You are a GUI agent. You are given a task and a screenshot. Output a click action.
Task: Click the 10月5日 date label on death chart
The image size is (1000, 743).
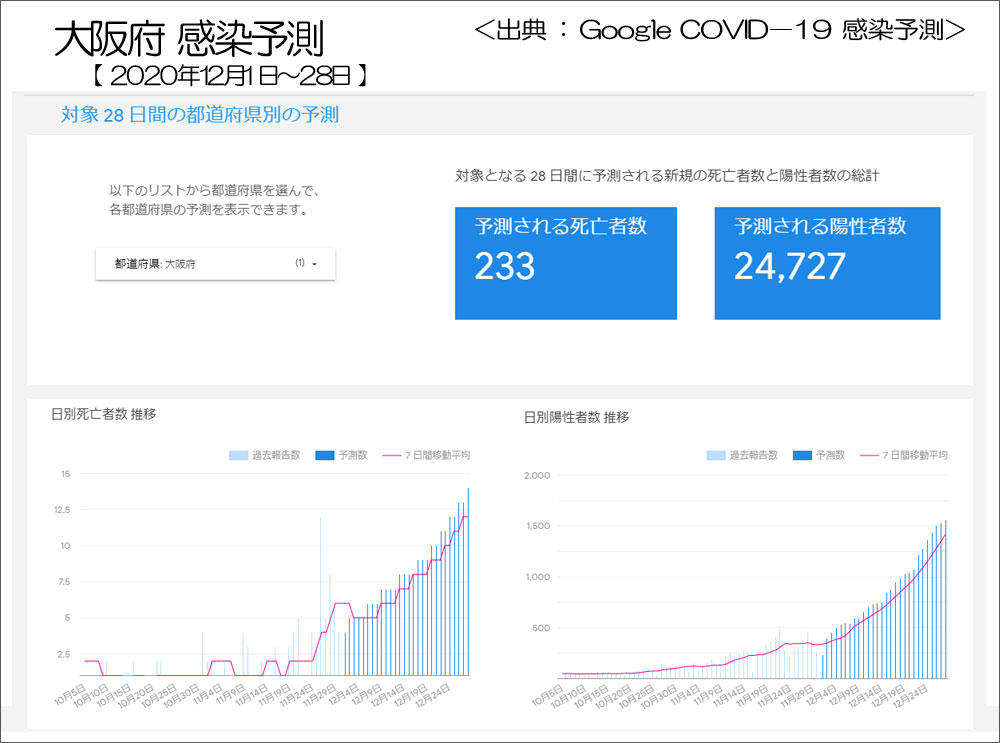70,695
